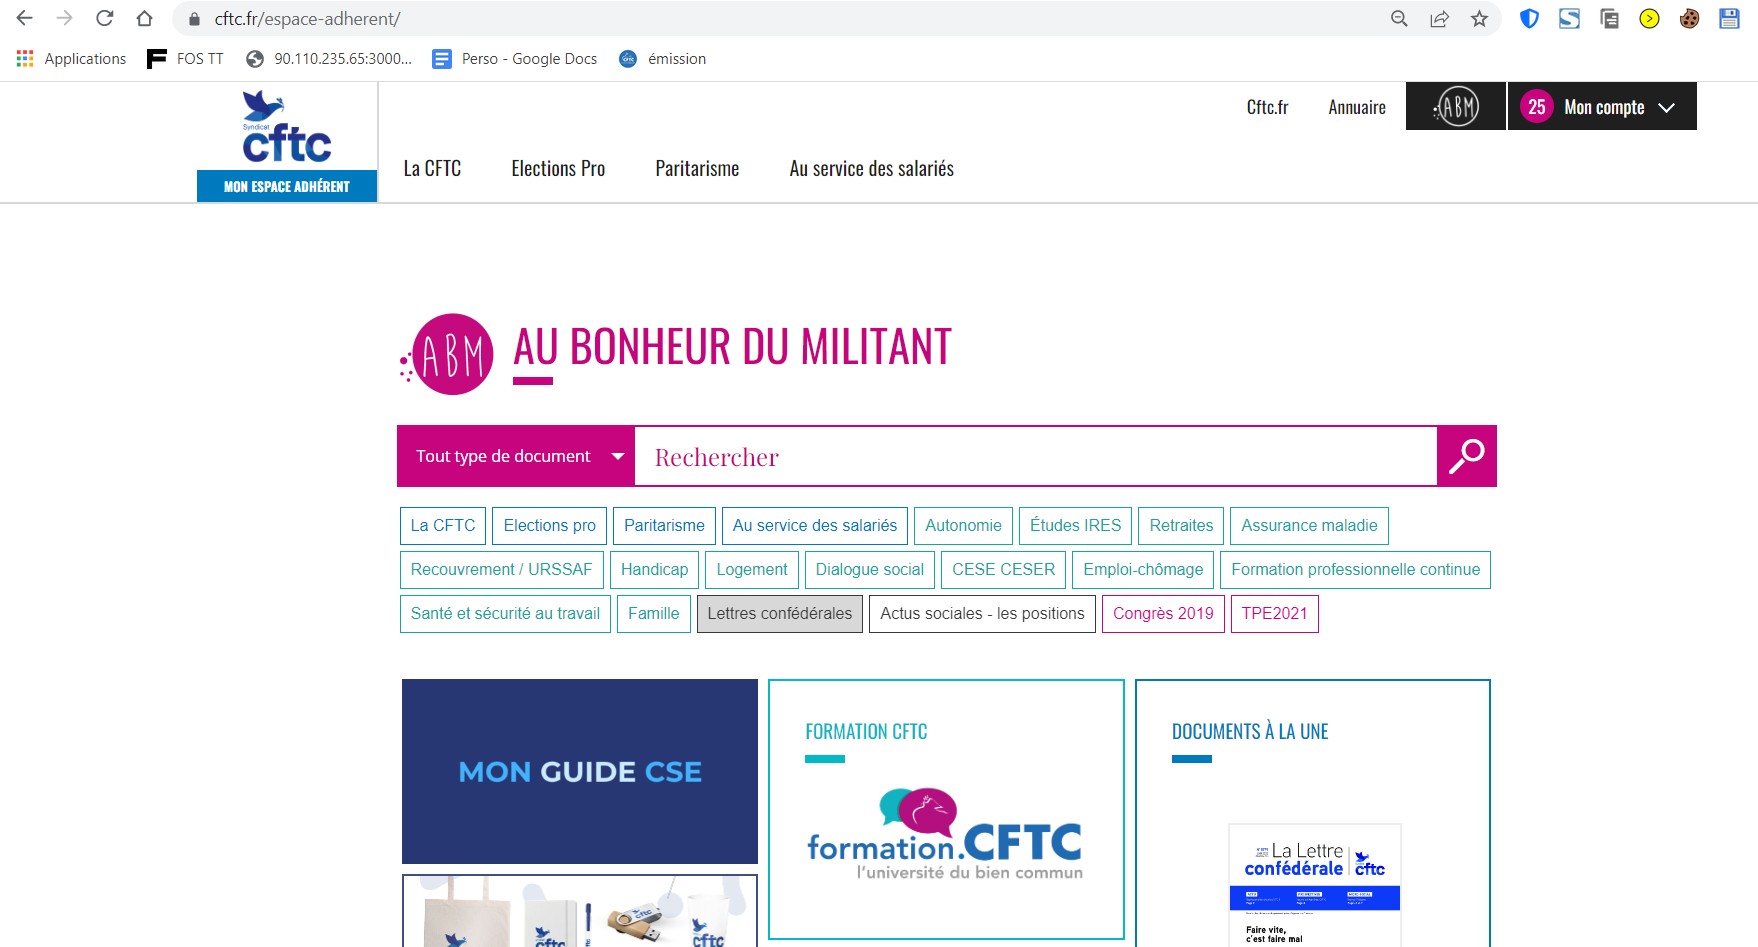Go to browser home page icon

tap(145, 19)
